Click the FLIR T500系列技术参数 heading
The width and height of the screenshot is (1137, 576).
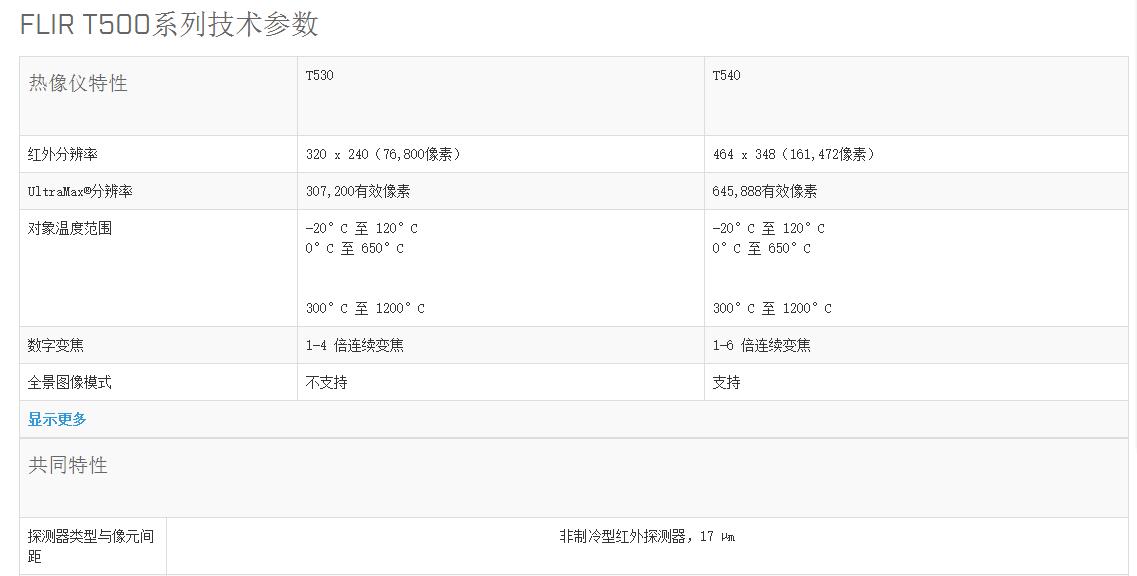(x=169, y=25)
